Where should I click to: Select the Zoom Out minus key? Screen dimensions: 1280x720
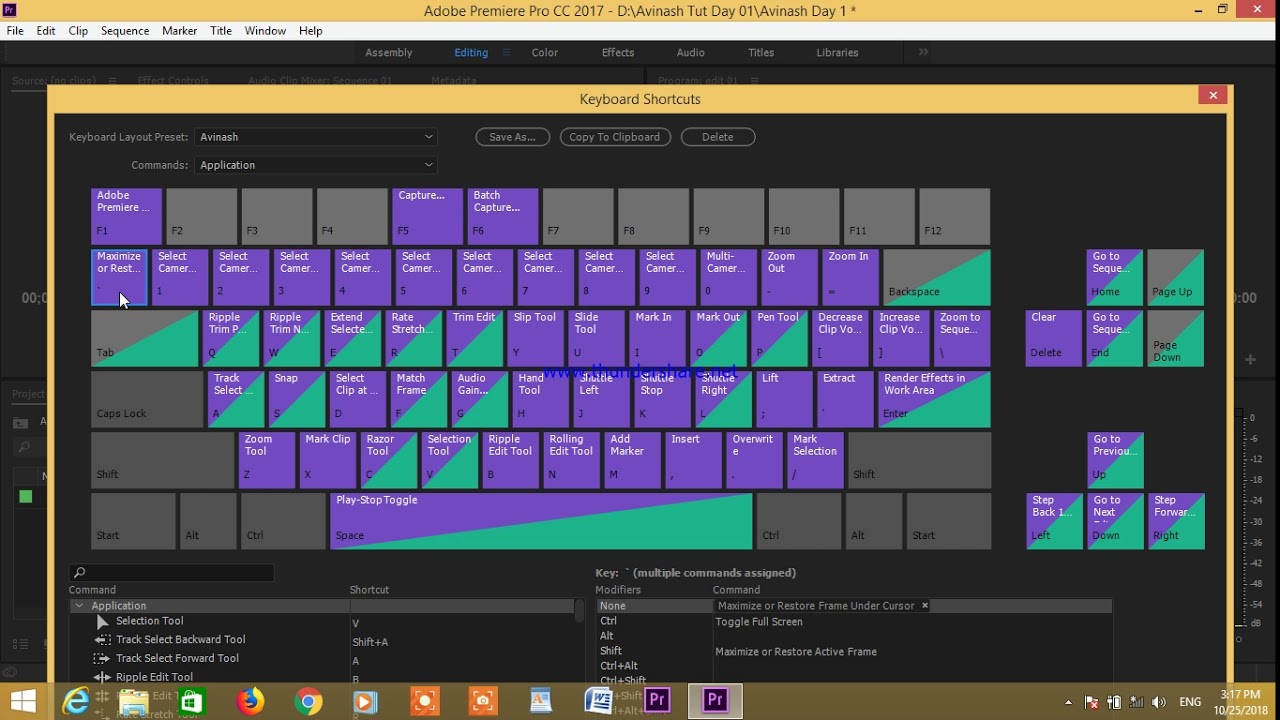tap(789, 277)
